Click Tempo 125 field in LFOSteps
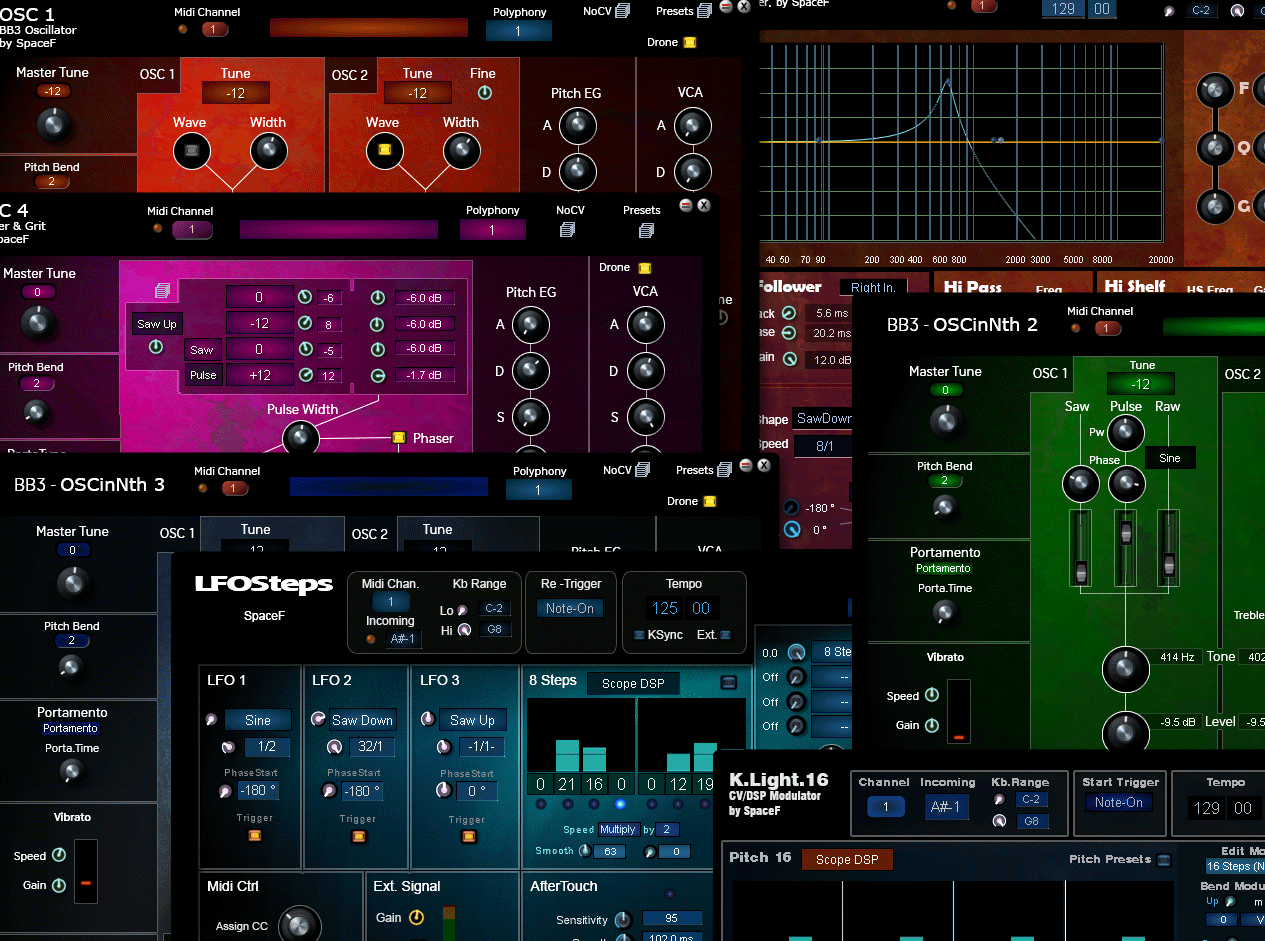 pyautogui.click(x=665, y=608)
